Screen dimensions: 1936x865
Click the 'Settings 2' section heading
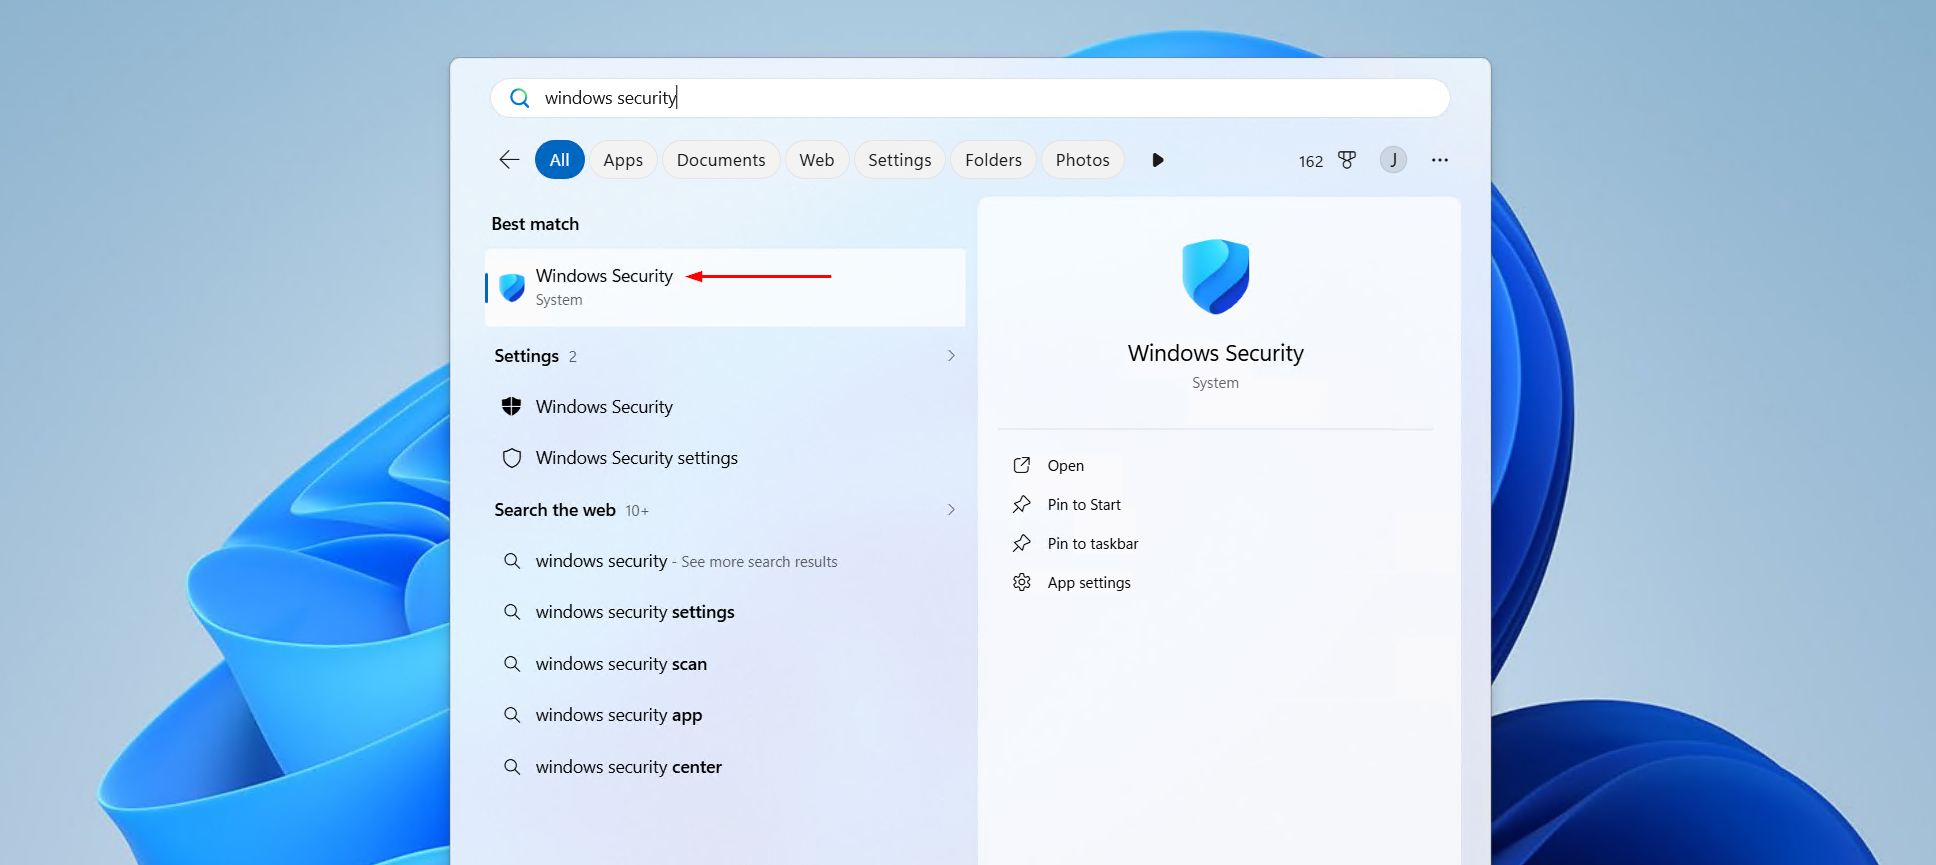click(x=535, y=356)
